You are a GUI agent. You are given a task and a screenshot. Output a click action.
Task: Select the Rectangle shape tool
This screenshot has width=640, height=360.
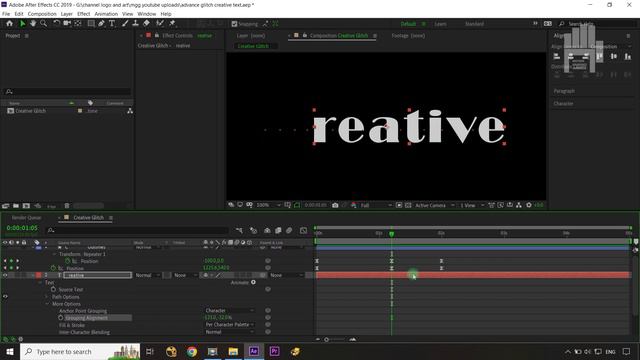pyautogui.click(x=91, y=24)
